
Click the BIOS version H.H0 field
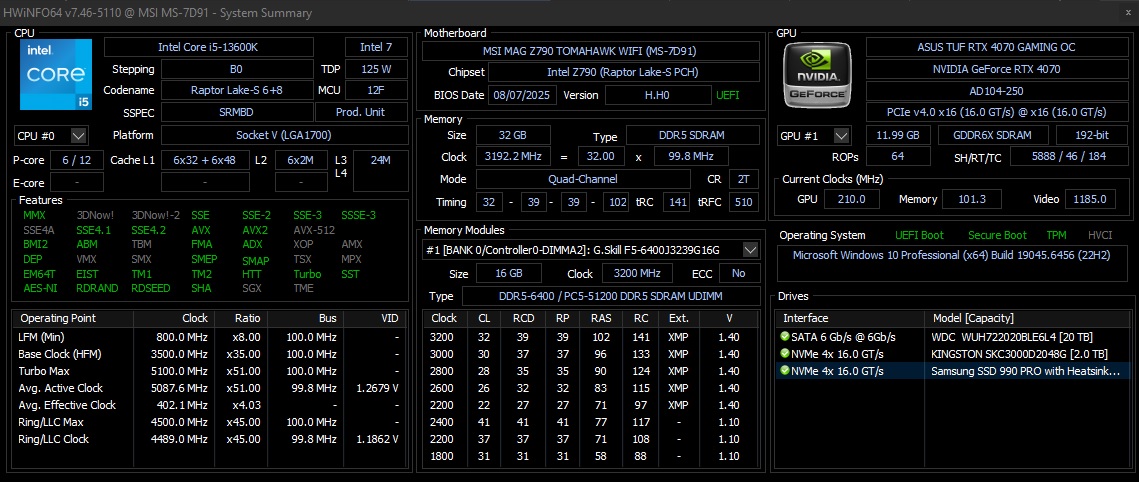coord(658,95)
